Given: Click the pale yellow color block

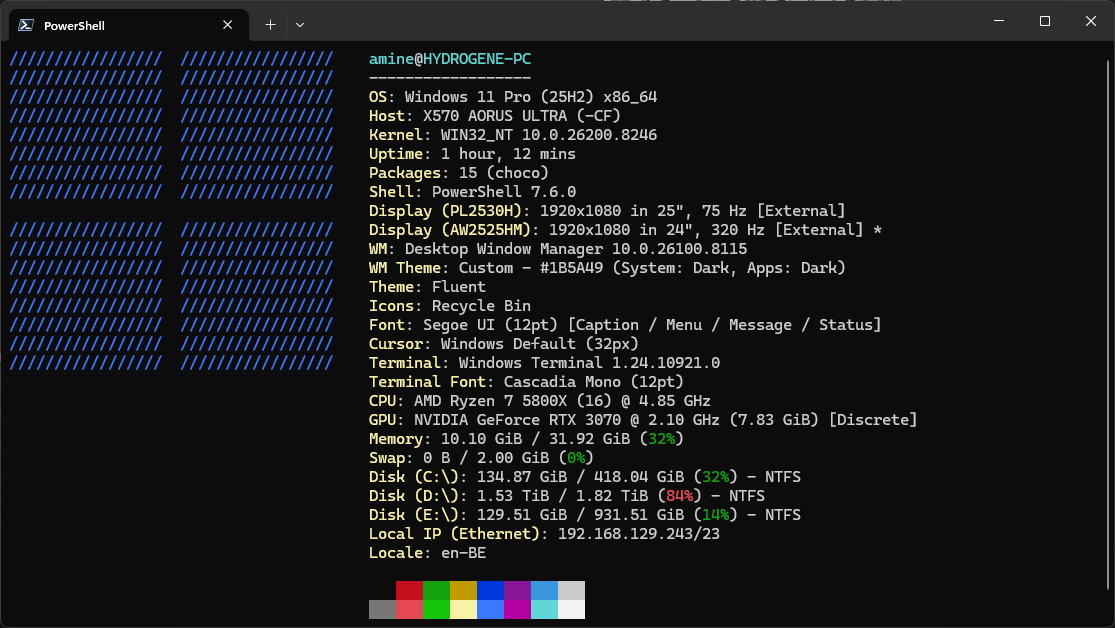Looking at the screenshot, I should click(464, 610).
